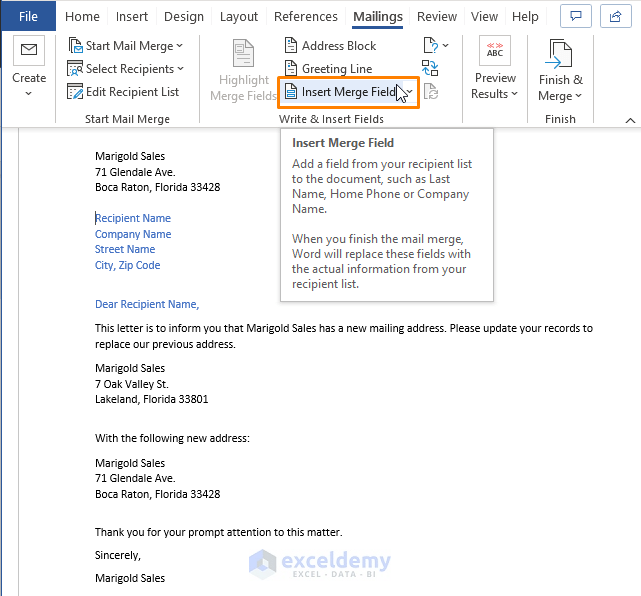The width and height of the screenshot is (641, 596).
Task: Expand the Preview Results dropdown
Action: coord(515,94)
